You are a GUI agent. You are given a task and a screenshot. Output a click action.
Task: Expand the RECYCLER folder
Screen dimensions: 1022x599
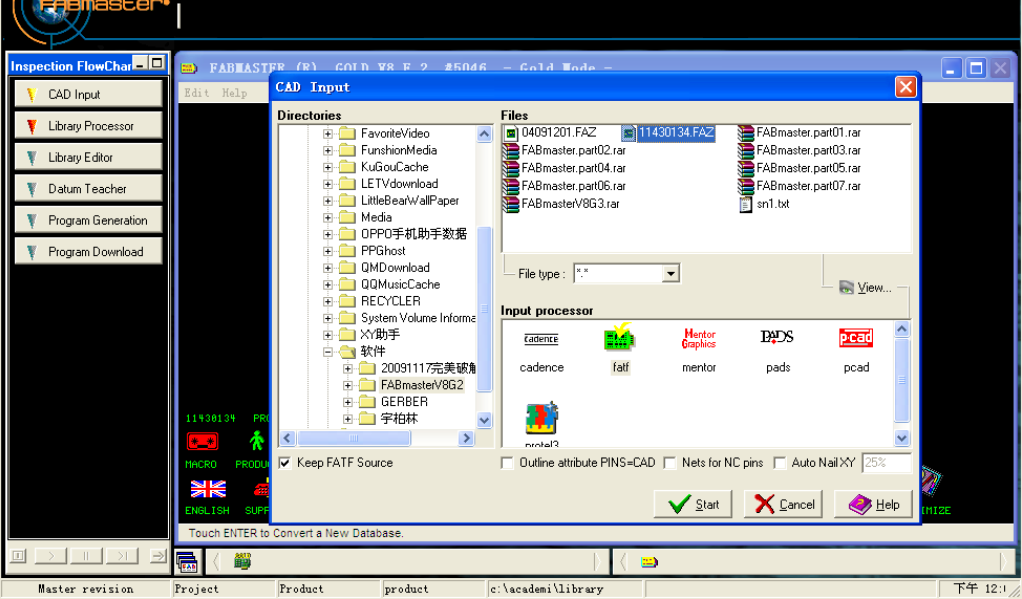pos(328,302)
